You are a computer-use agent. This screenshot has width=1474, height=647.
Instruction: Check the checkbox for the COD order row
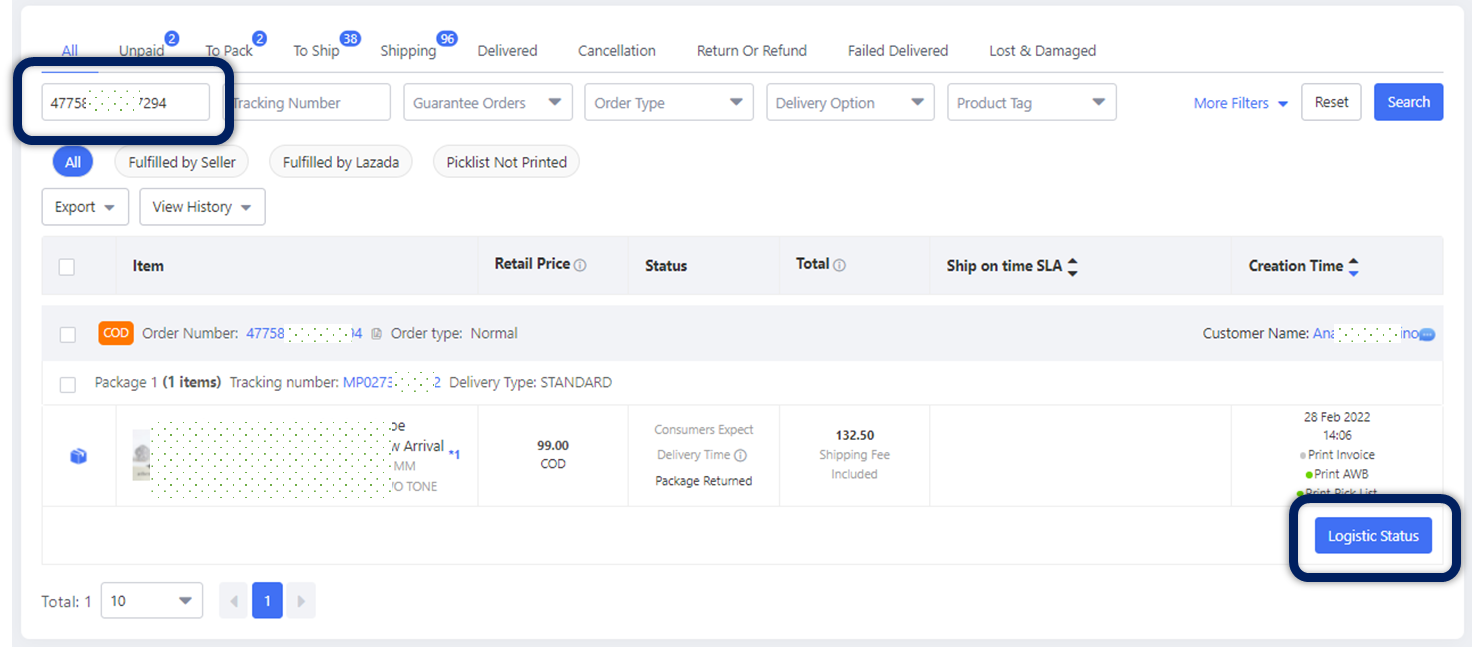67,334
